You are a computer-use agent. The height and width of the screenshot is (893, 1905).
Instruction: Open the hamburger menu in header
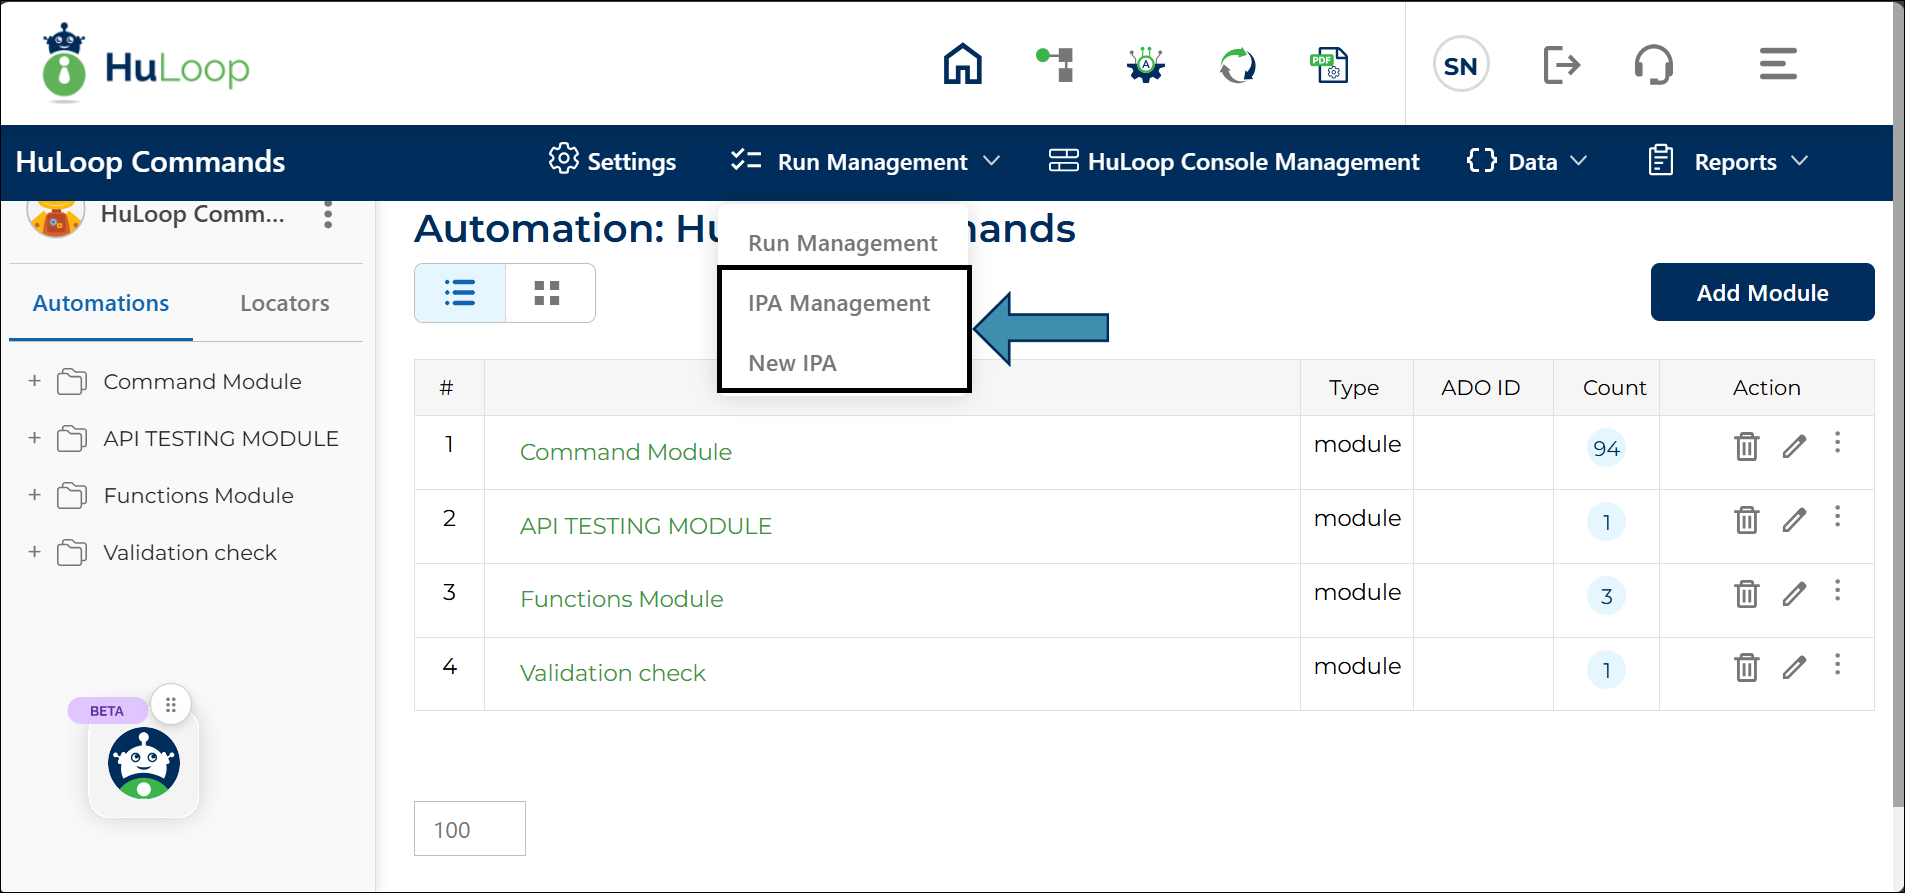point(1777,65)
